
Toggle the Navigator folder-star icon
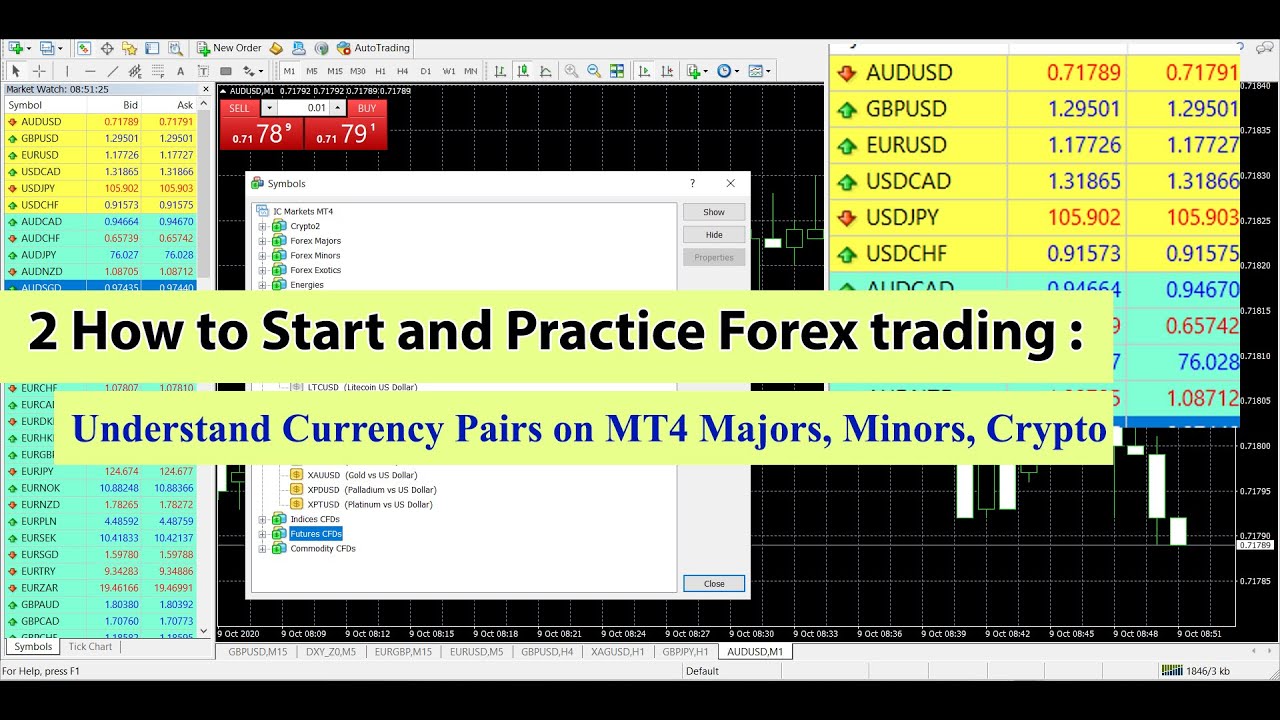[x=129, y=48]
